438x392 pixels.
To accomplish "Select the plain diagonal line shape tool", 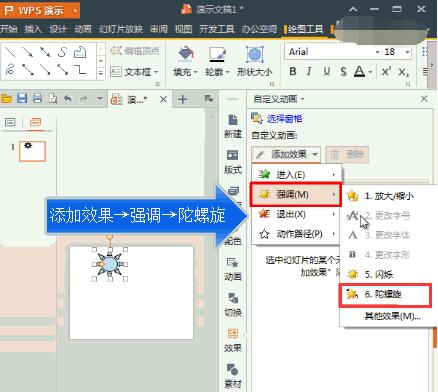I will point(10,52).
